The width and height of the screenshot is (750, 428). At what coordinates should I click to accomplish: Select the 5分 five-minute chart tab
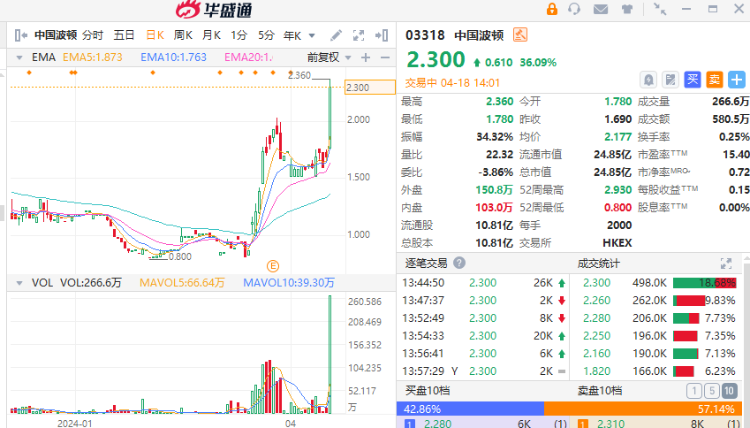266,35
